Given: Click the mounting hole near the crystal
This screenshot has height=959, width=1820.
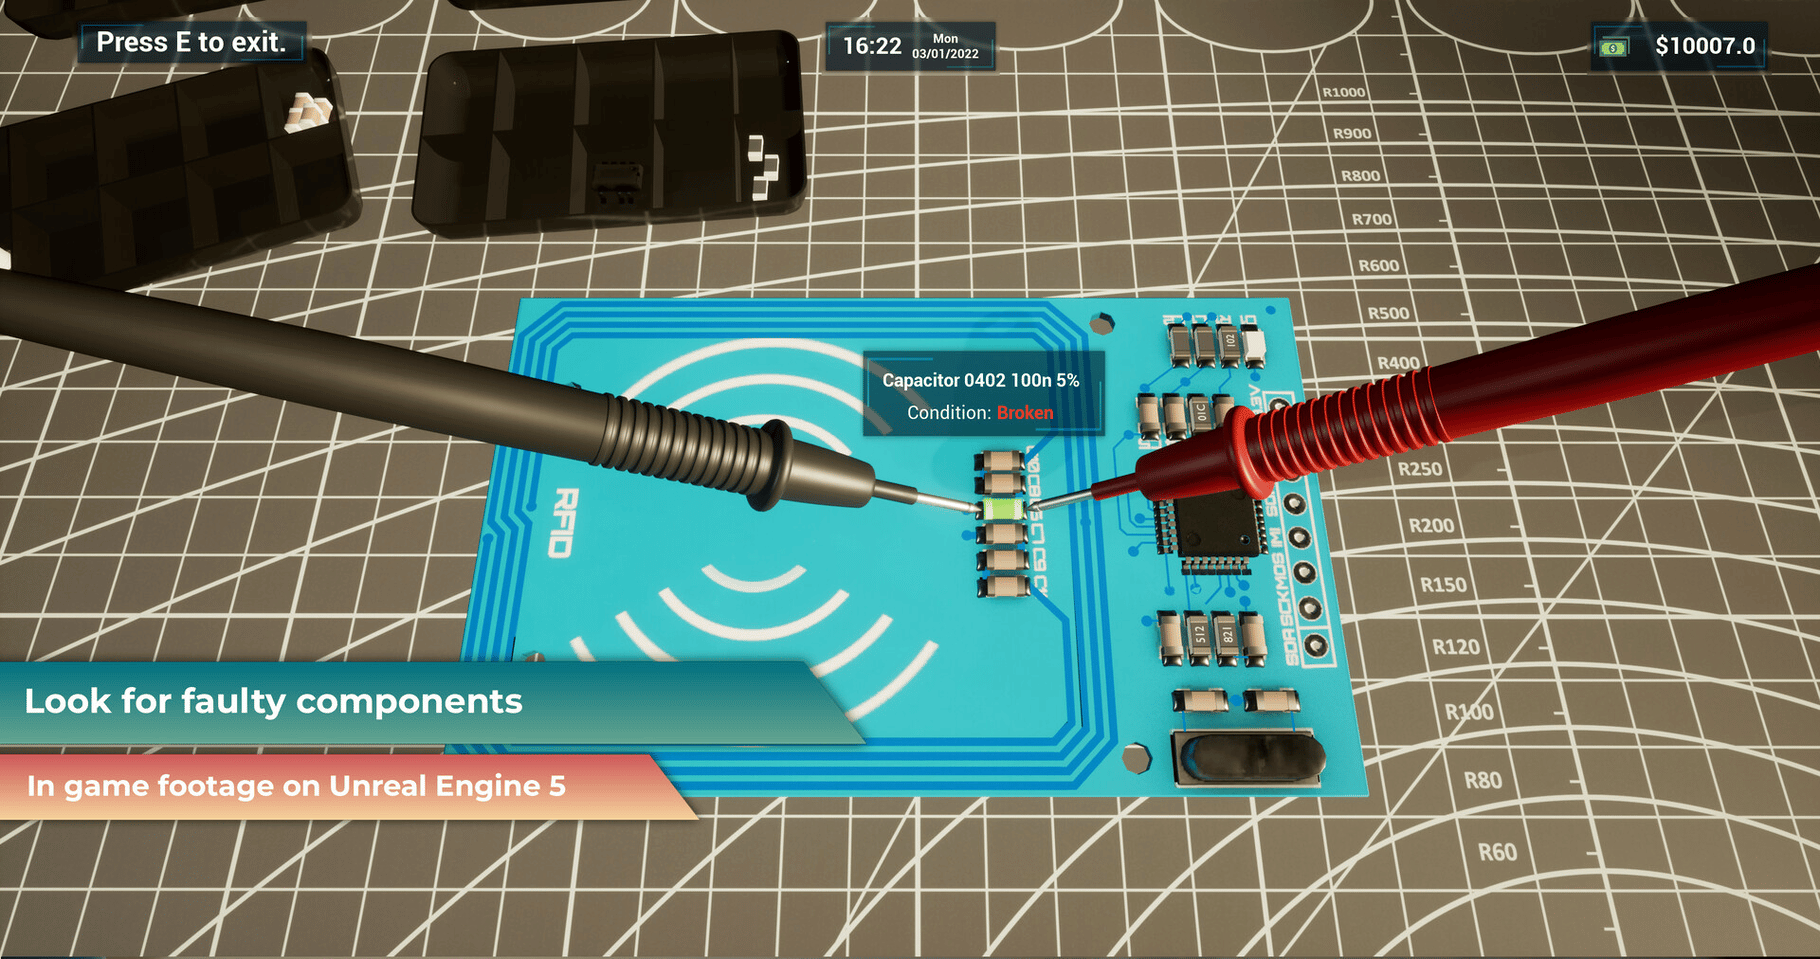Looking at the screenshot, I should pyautogui.click(x=1137, y=758).
